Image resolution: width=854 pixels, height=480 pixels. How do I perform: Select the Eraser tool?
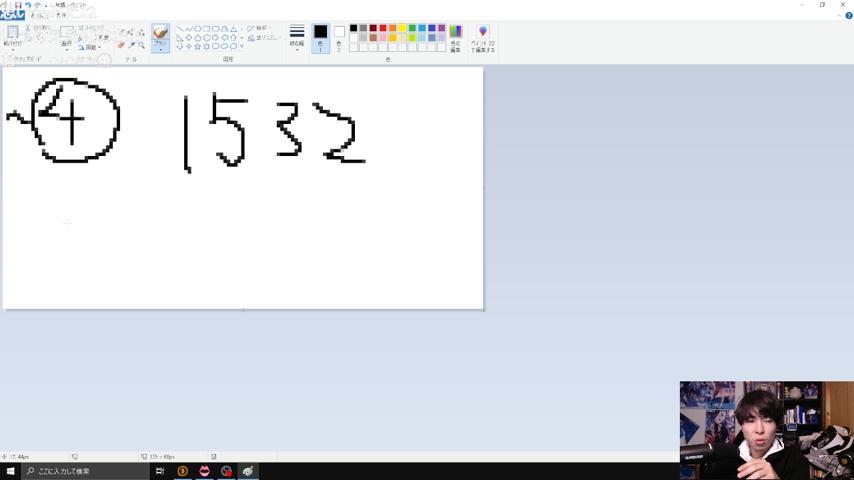click(121, 45)
